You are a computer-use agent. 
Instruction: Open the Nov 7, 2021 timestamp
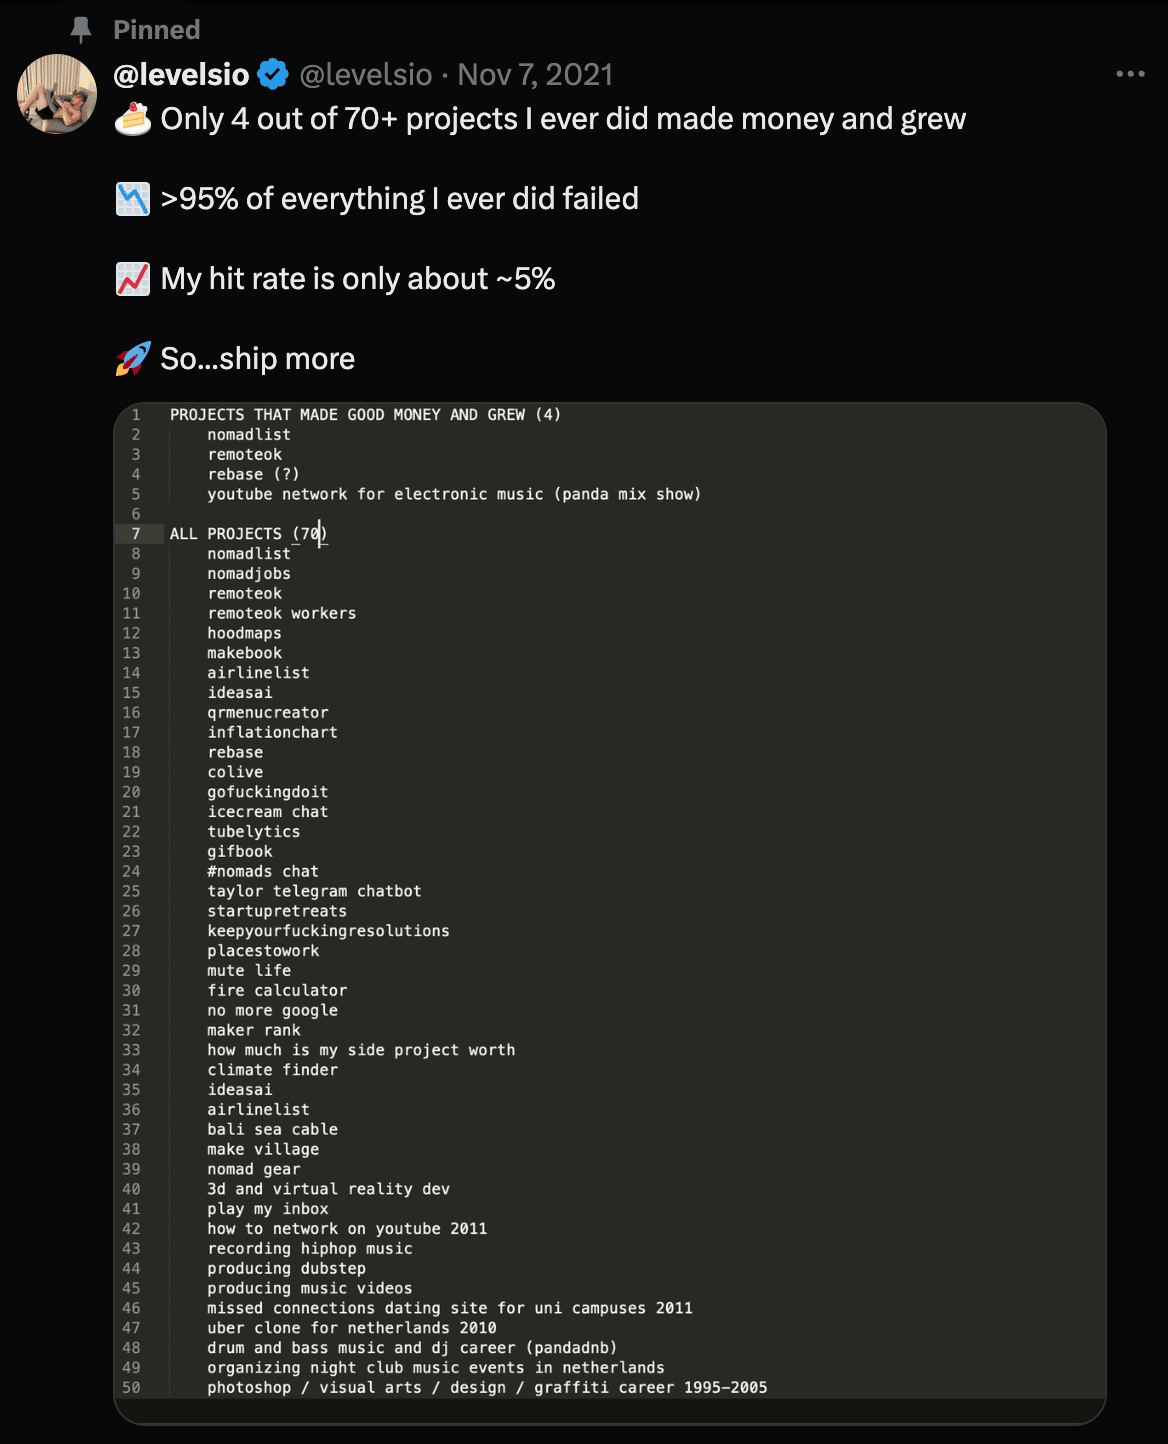(x=535, y=75)
